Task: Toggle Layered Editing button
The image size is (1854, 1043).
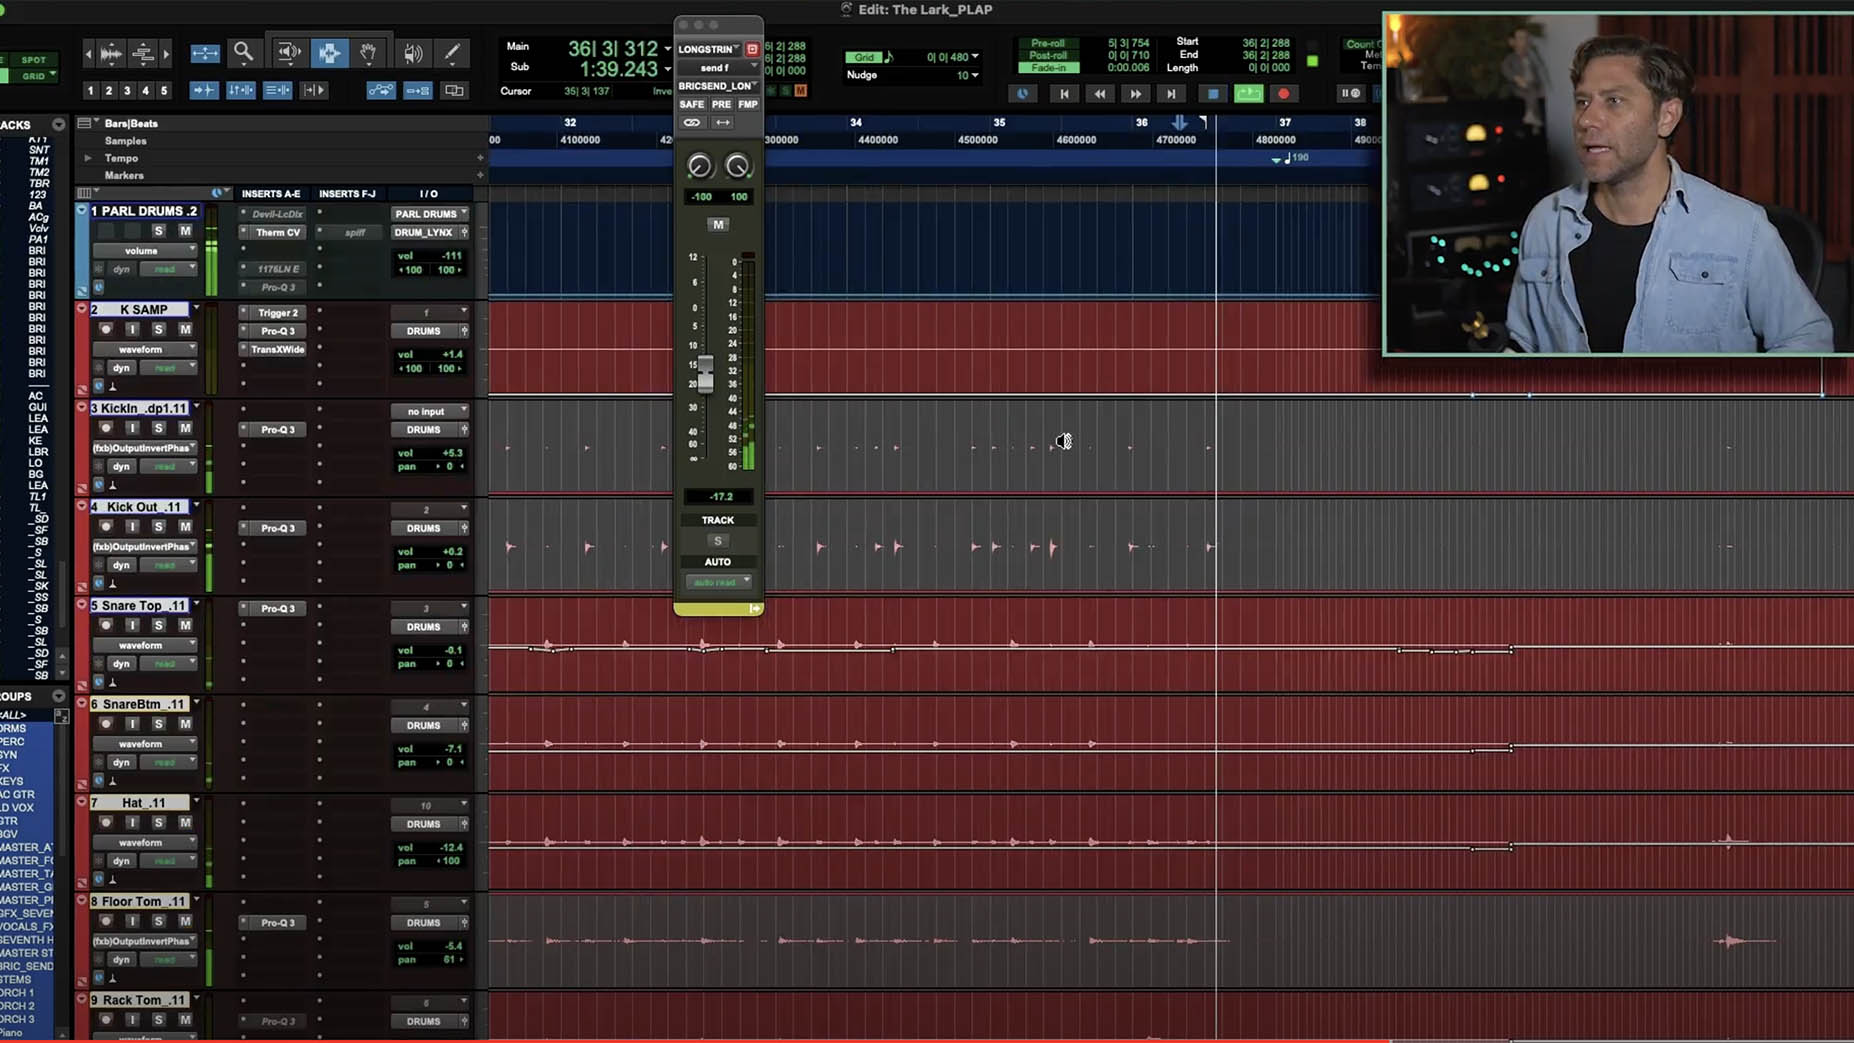Action: coord(454,90)
